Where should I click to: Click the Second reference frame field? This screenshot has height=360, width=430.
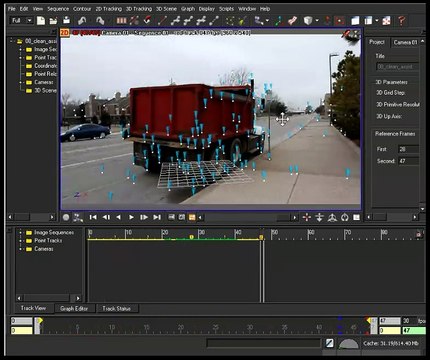(x=409, y=161)
